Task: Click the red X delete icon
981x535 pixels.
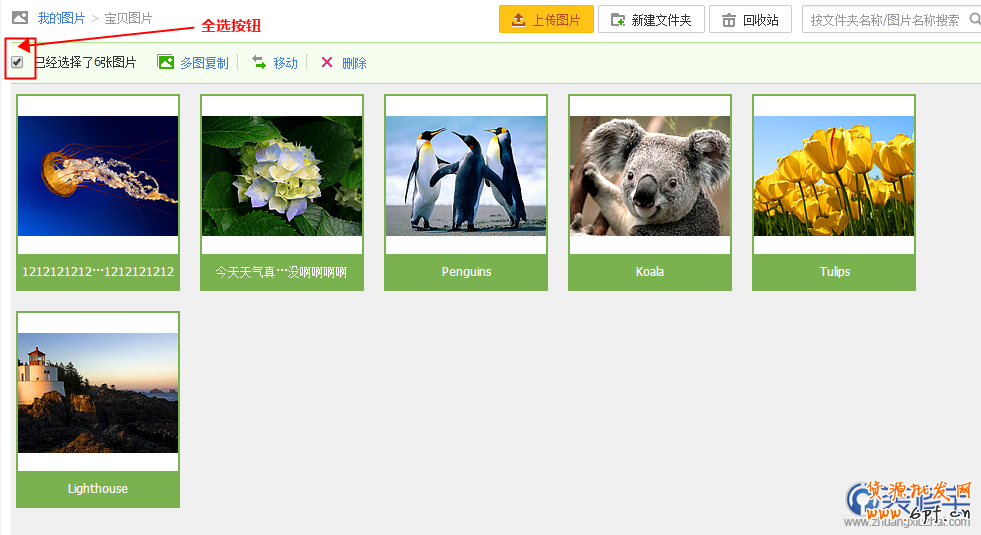Action: (327, 62)
